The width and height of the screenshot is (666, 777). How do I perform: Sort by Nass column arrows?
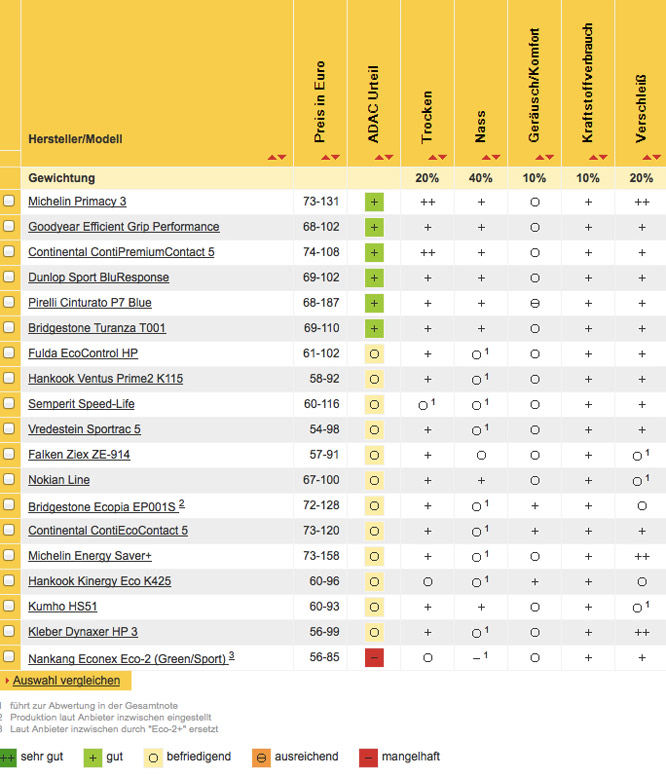[491, 157]
